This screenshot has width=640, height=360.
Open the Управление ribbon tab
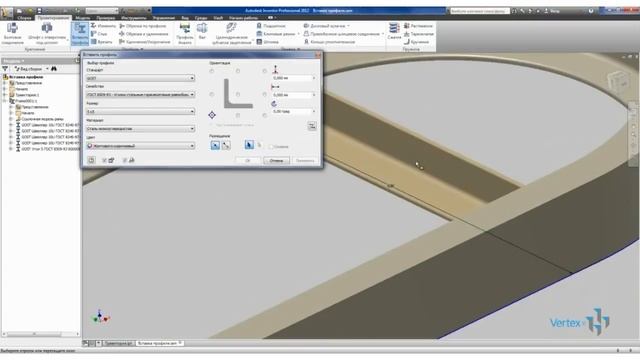click(x=164, y=18)
